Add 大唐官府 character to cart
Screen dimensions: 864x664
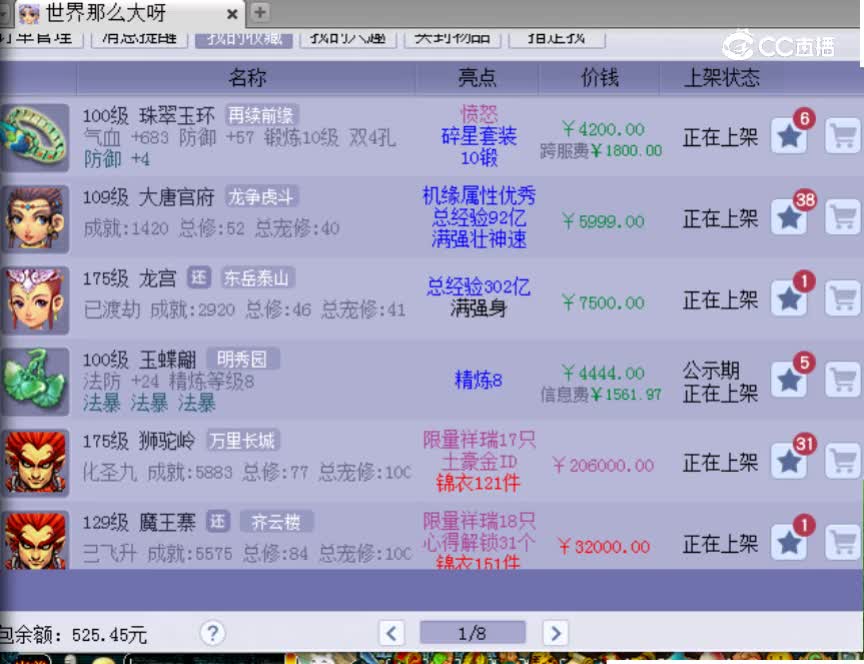tap(843, 217)
